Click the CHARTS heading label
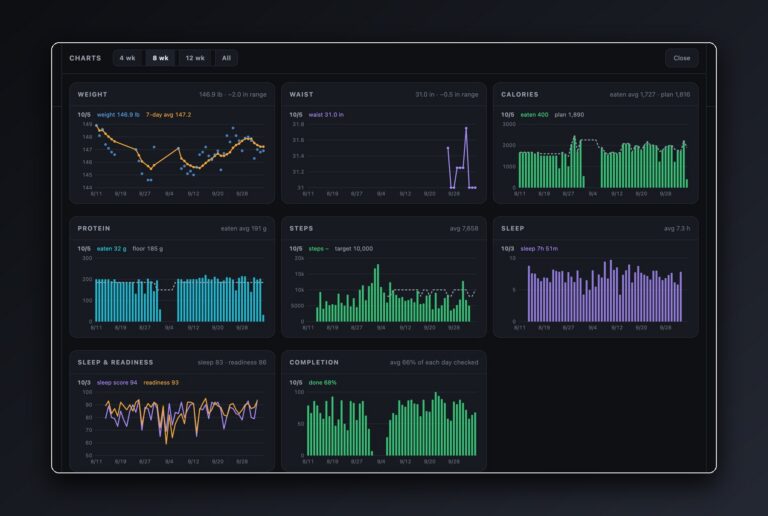This screenshot has width=768, height=516. [x=85, y=58]
